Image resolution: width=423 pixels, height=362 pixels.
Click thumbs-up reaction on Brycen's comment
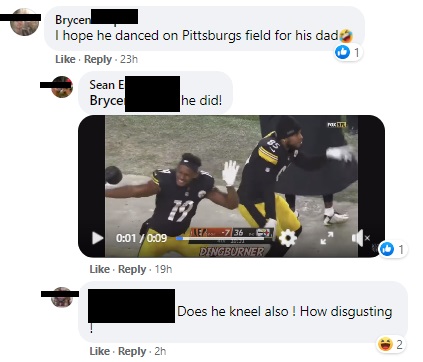[342, 52]
